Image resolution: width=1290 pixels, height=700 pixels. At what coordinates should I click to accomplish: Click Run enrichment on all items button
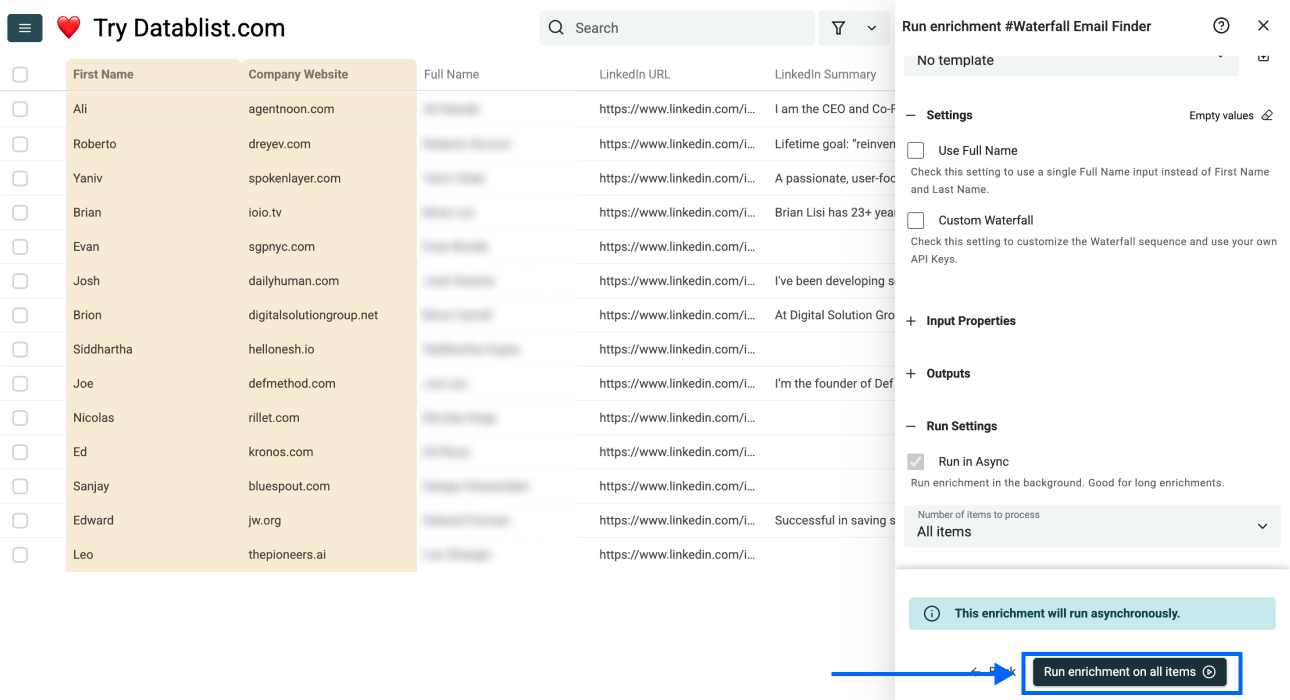tap(1129, 672)
